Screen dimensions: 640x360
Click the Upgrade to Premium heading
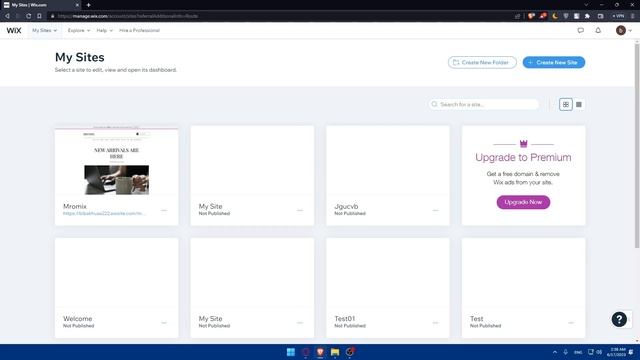point(523,158)
